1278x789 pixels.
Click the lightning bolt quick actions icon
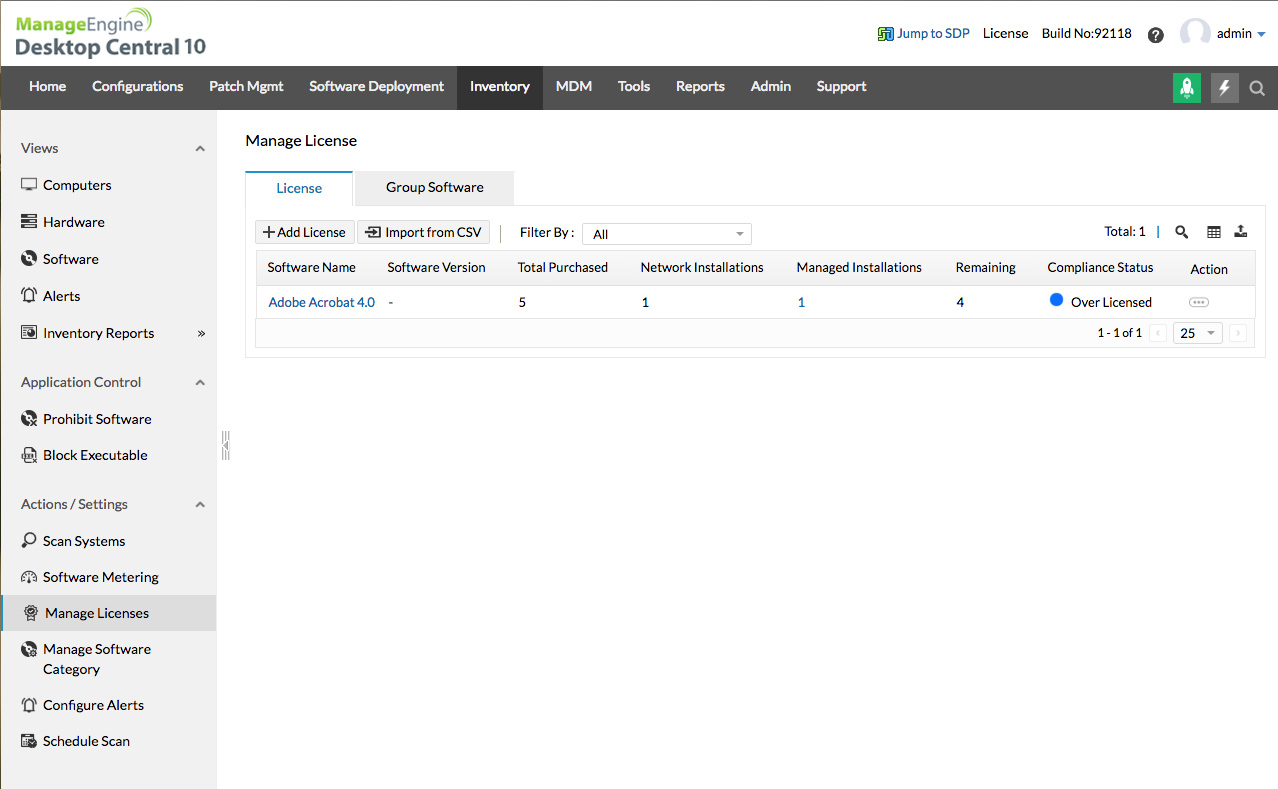[1225, 87]
